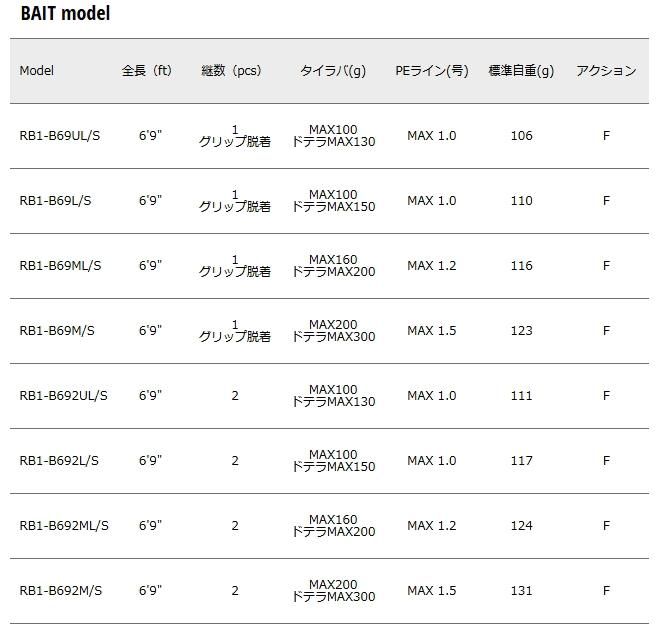Select the 標準自重(g) column header
The image size is (661, 631).
pyautogui.click(x=521, y=71)
